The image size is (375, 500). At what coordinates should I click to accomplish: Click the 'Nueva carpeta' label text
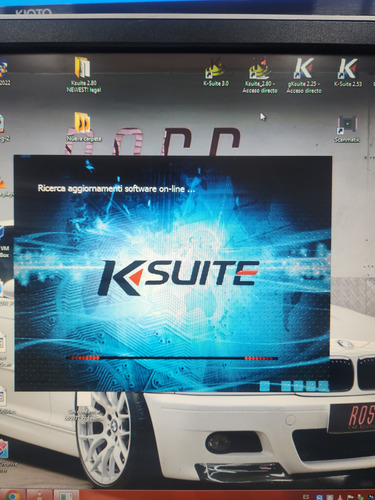coord(84,139)
